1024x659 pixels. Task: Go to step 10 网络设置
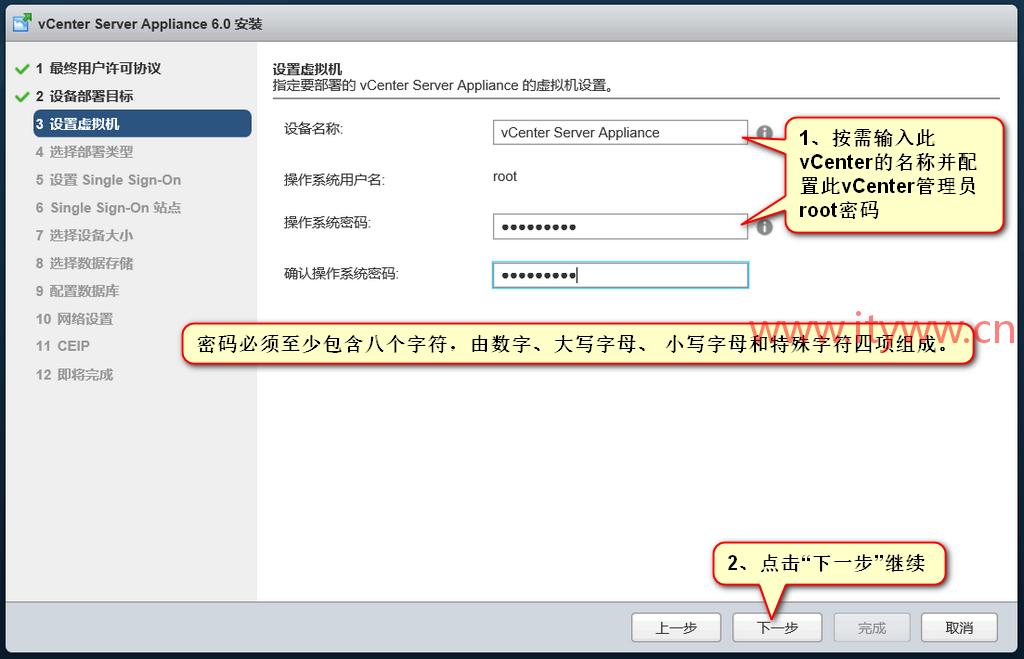pos(74,319)
